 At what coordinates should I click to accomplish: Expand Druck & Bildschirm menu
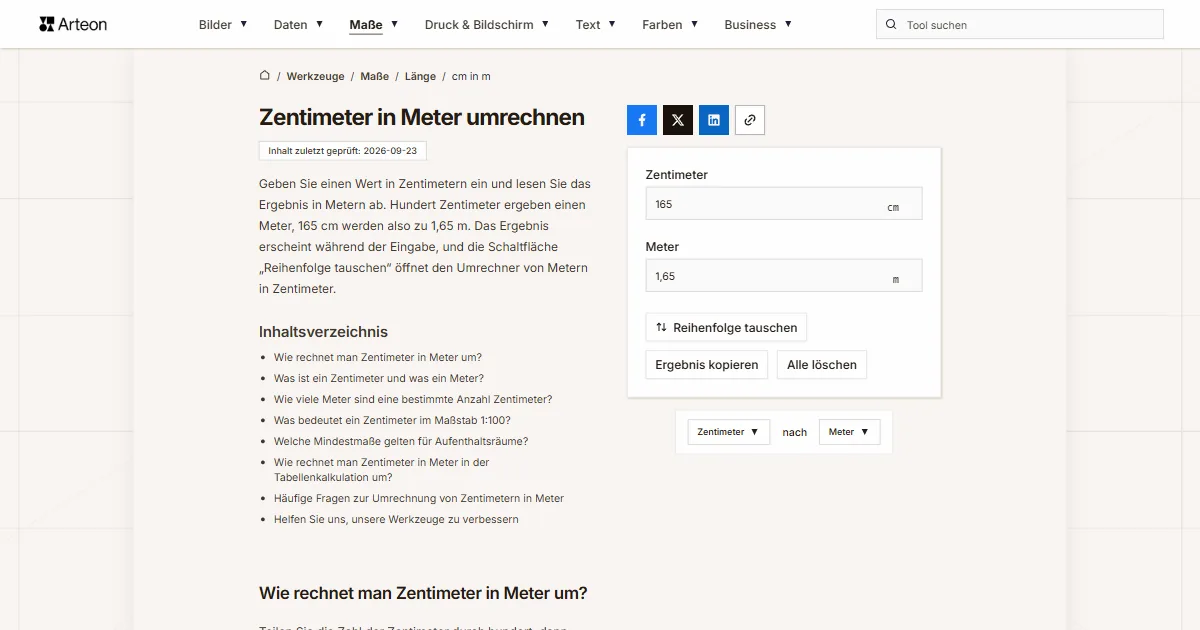pyautogui.click(x=487, y=25)
